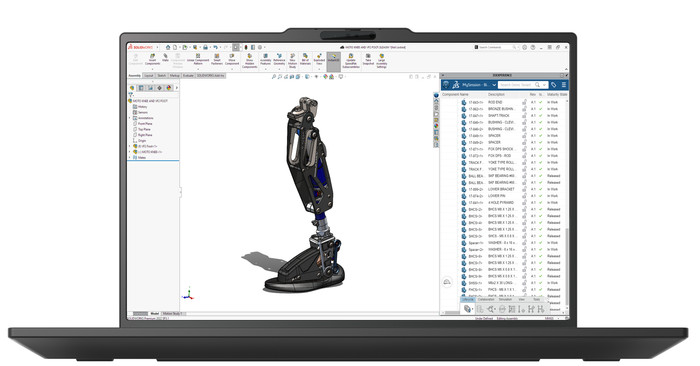Select Insert Components tool

pyautogui.click(x=152, y=59)
